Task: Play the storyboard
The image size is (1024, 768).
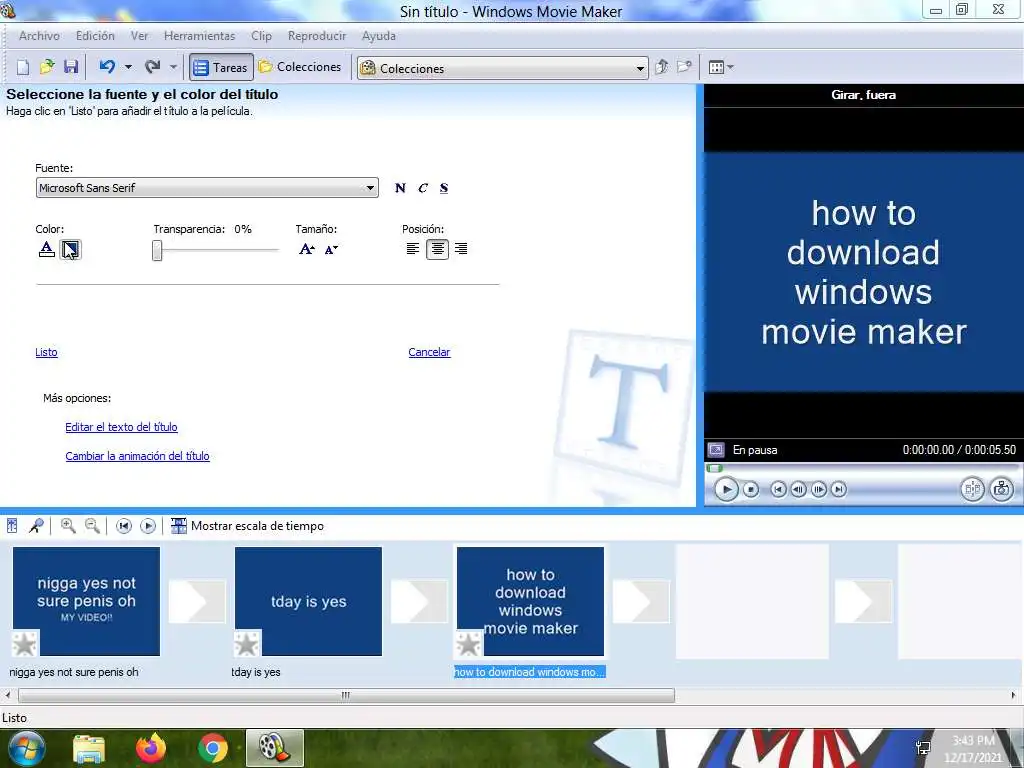Action: click(148, 526)
